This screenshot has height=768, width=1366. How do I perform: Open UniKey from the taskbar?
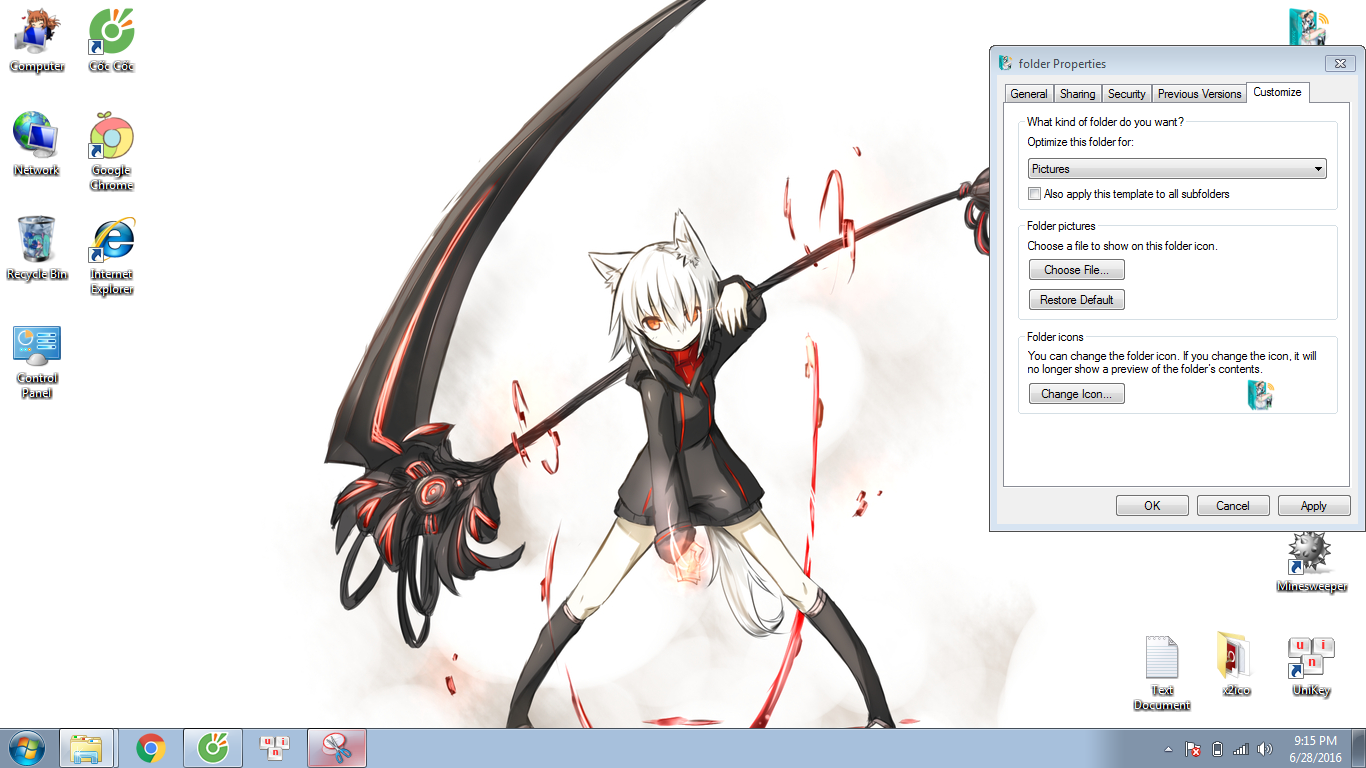(x=275, y=748)
